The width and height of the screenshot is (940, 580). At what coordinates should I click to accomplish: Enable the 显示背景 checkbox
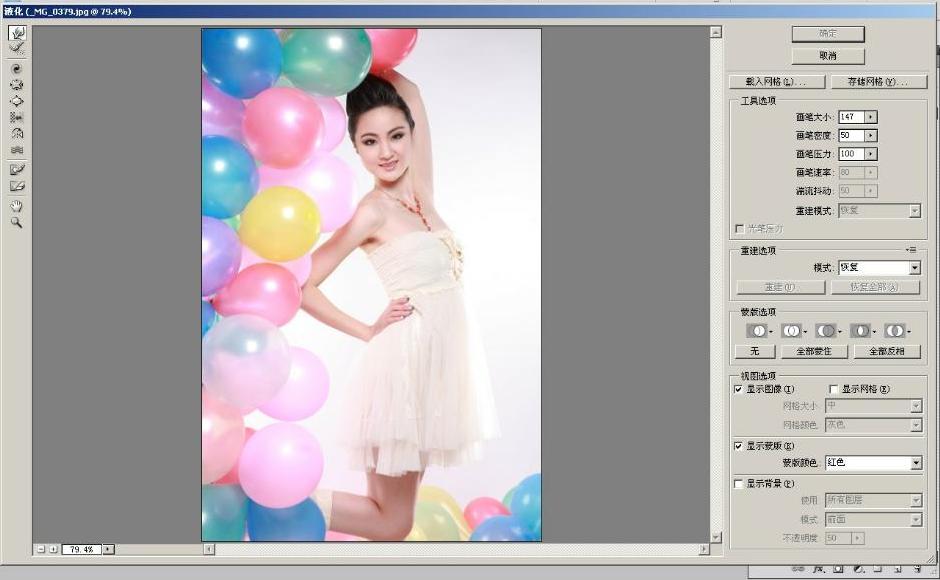pyautogui.click(x=739, y=483)
